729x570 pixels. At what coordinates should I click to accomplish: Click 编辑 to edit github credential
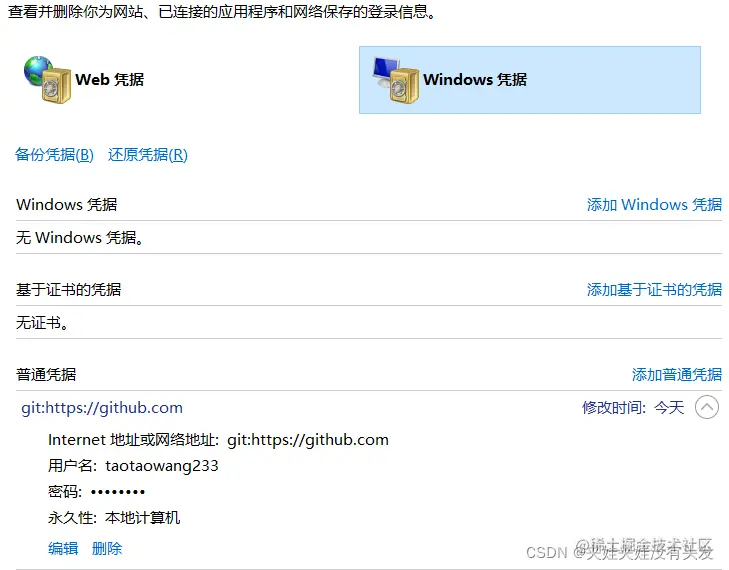tap(63, 548)
